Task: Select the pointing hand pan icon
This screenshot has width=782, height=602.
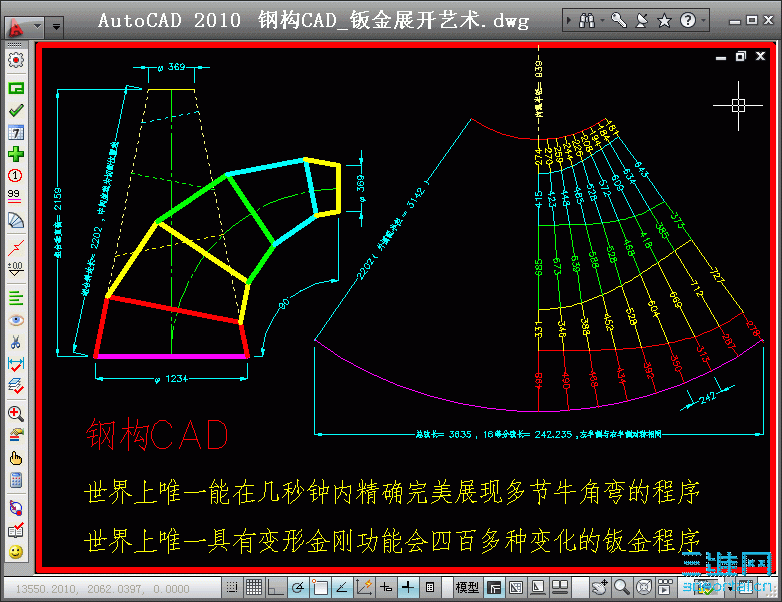Action: pos(16,458)
